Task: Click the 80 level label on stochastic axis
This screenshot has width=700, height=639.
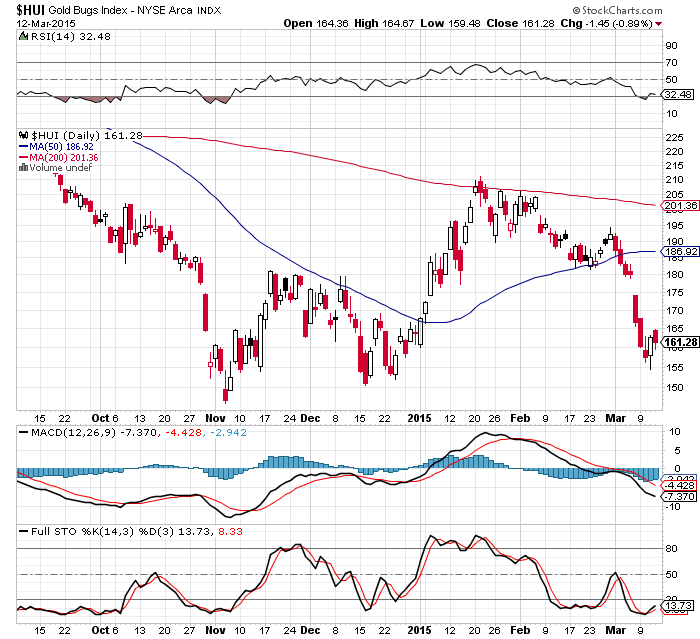Action: point(671,549)
